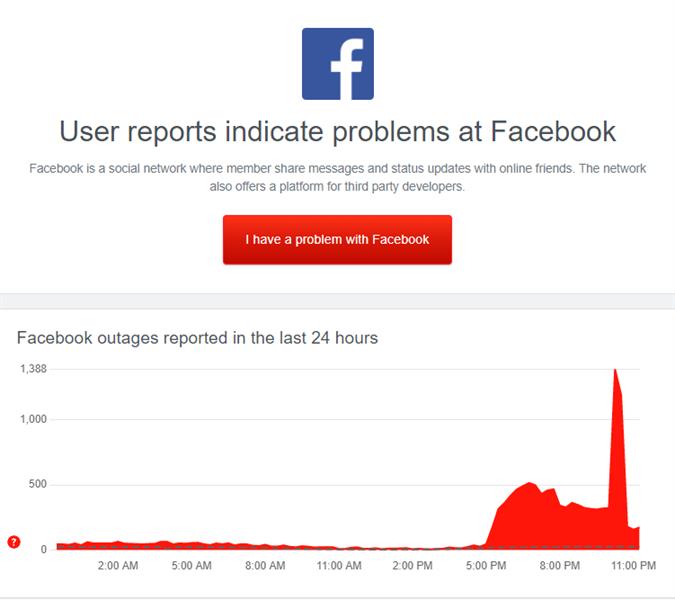675x600 pixels.
Task: Click the Facebook description paragraph text
Action: [338, 177]
